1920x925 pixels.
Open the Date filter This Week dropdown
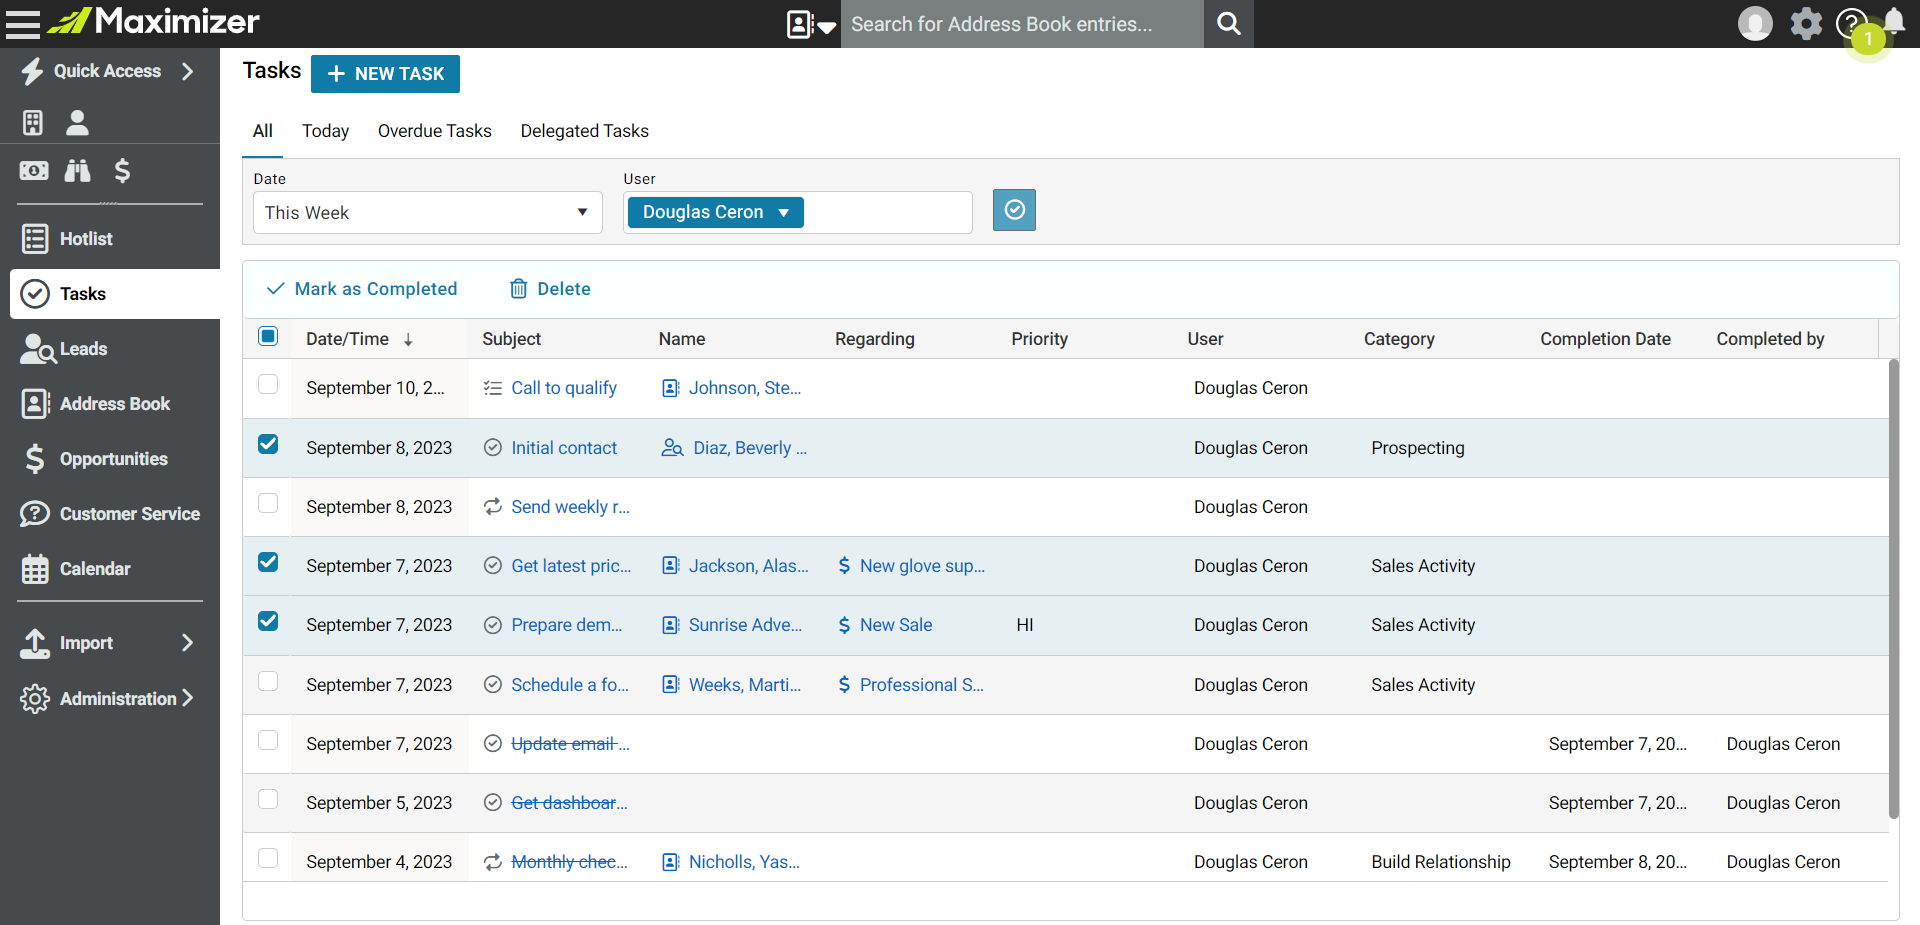(427, 212)
